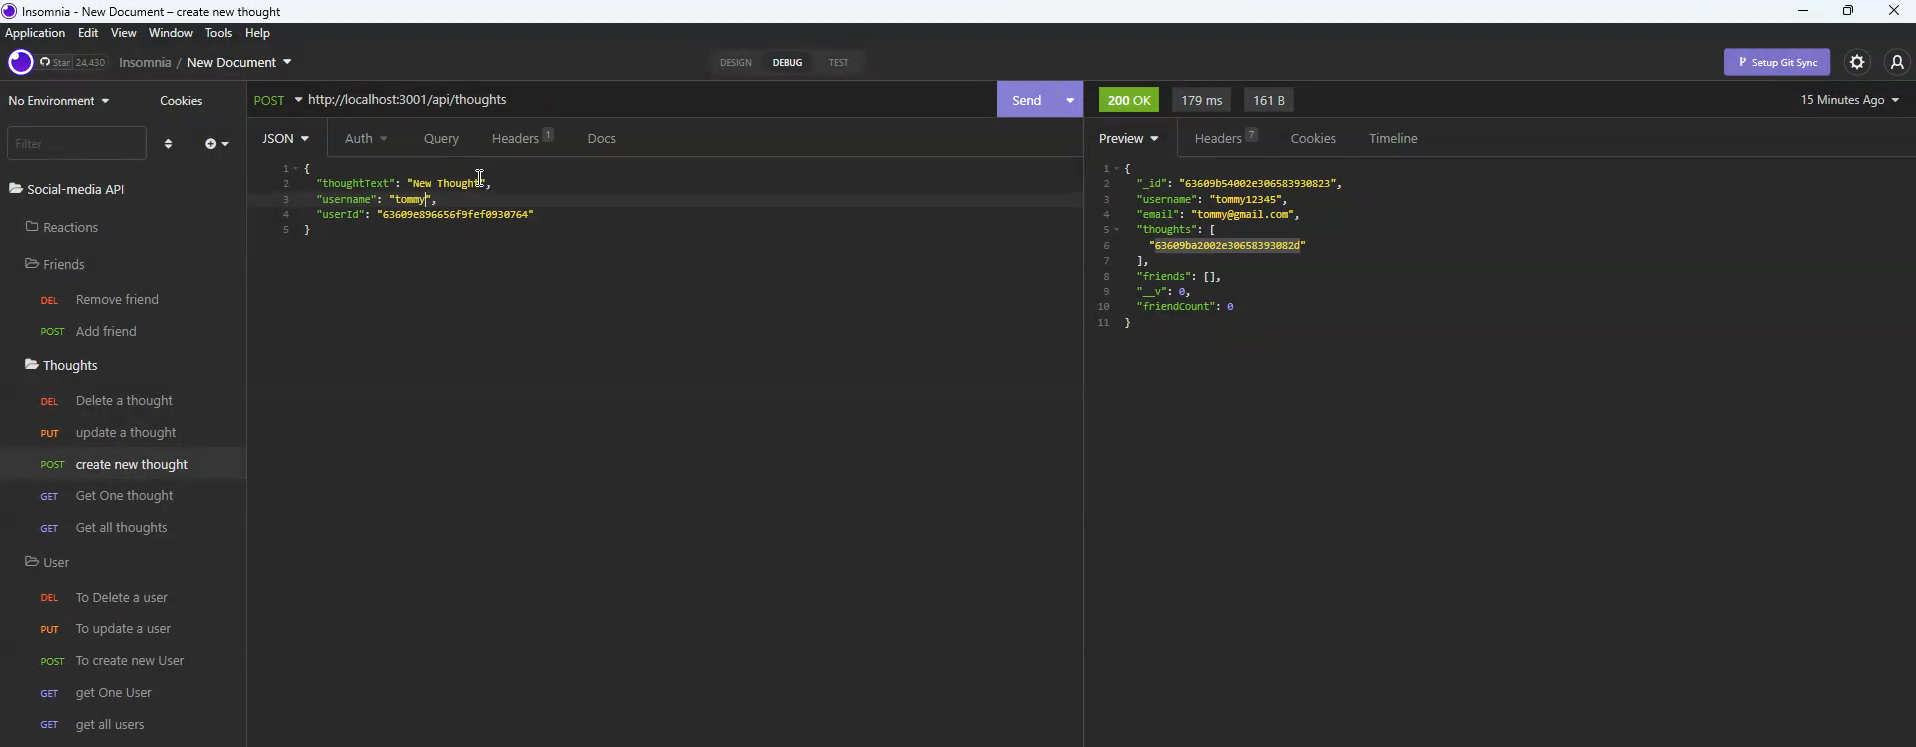Expand the Reactions folder
Screen dimensions: 1916x747
[x=62, y=227]
